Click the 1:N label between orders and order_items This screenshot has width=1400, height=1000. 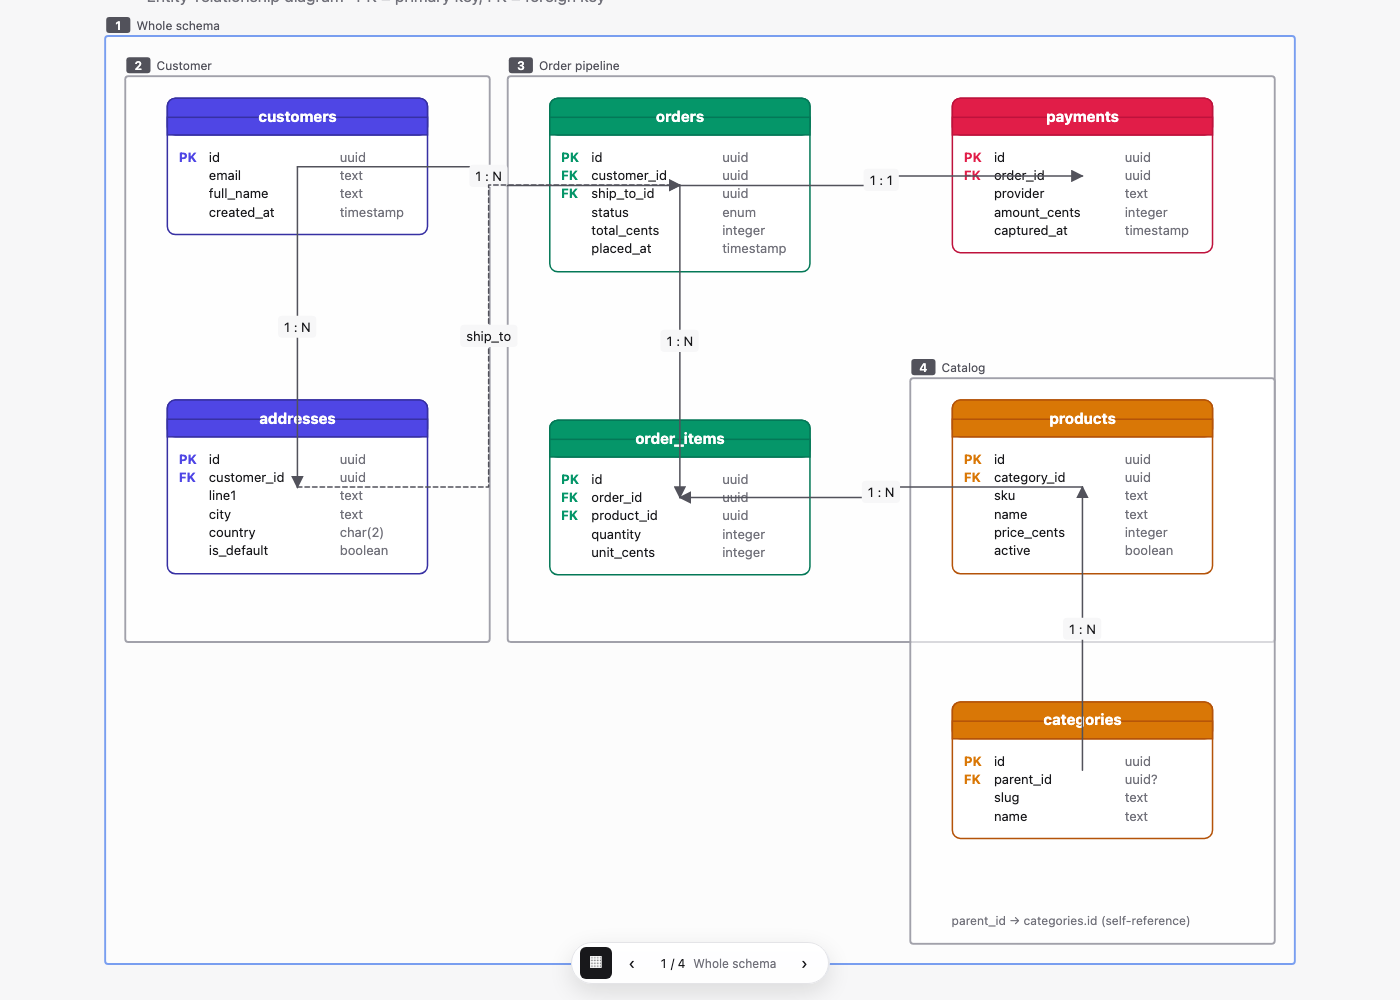pos(680,342)
